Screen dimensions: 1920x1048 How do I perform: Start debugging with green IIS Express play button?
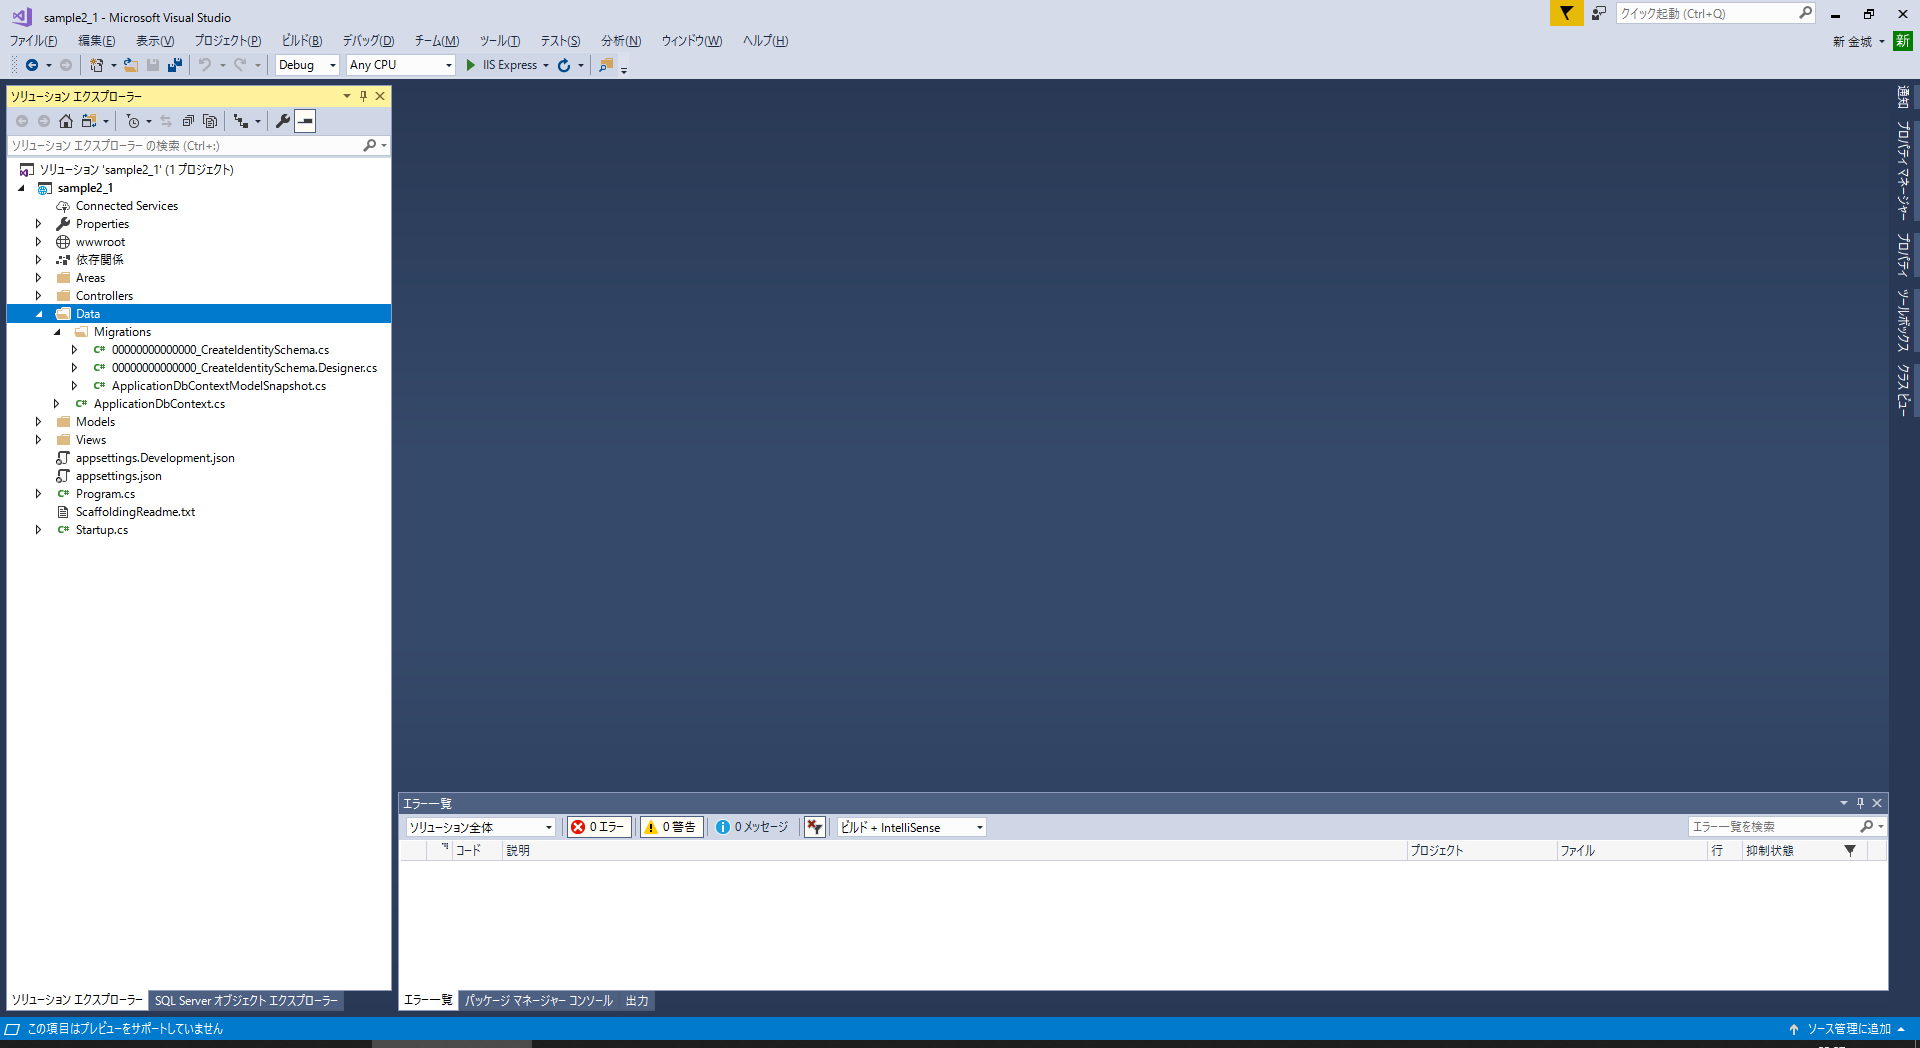point(471,65)
